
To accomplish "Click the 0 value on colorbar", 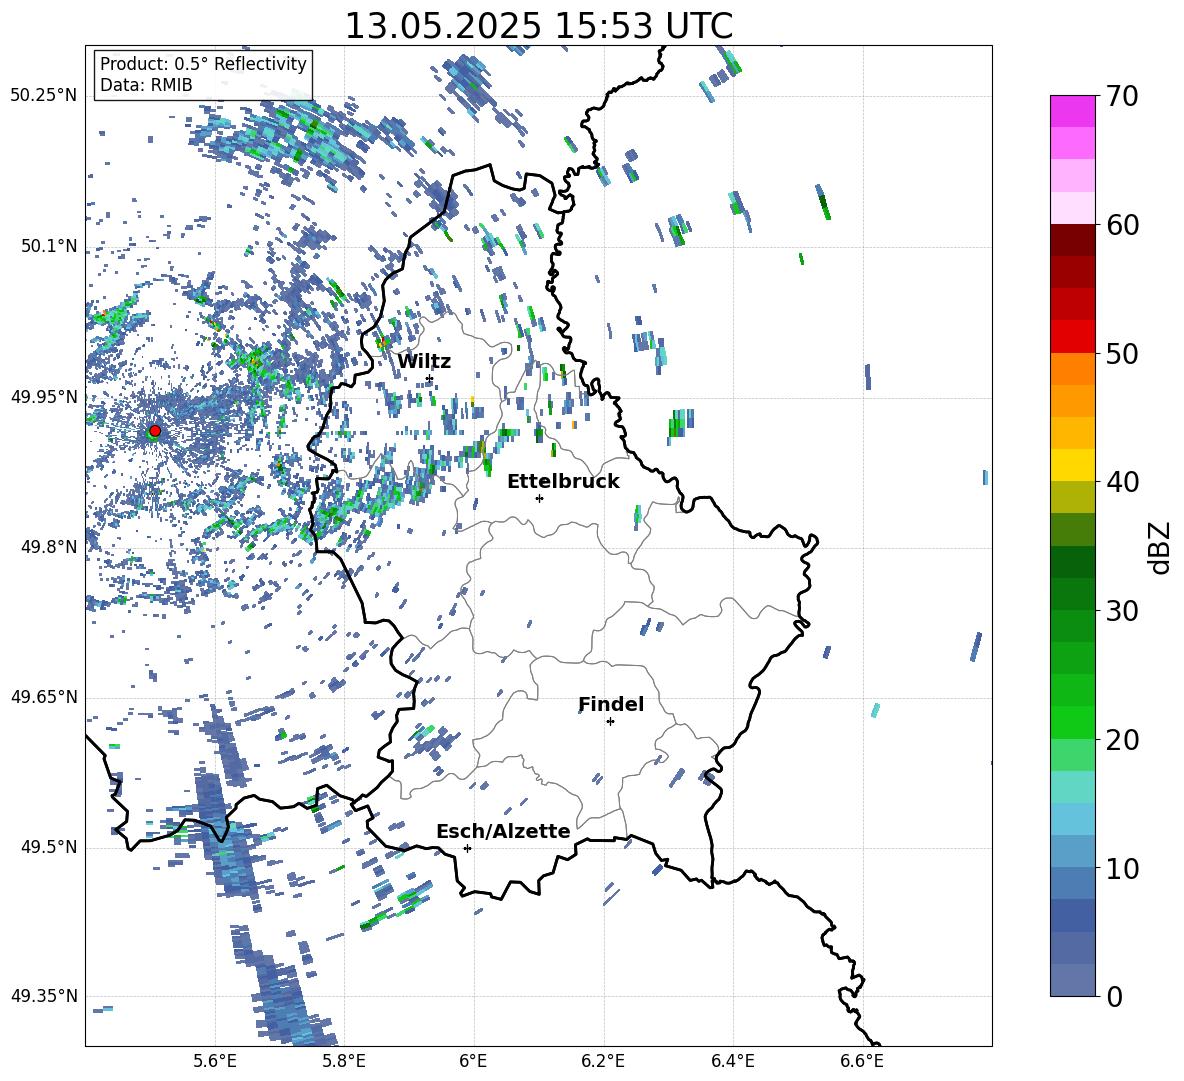I will point(1114,996).
